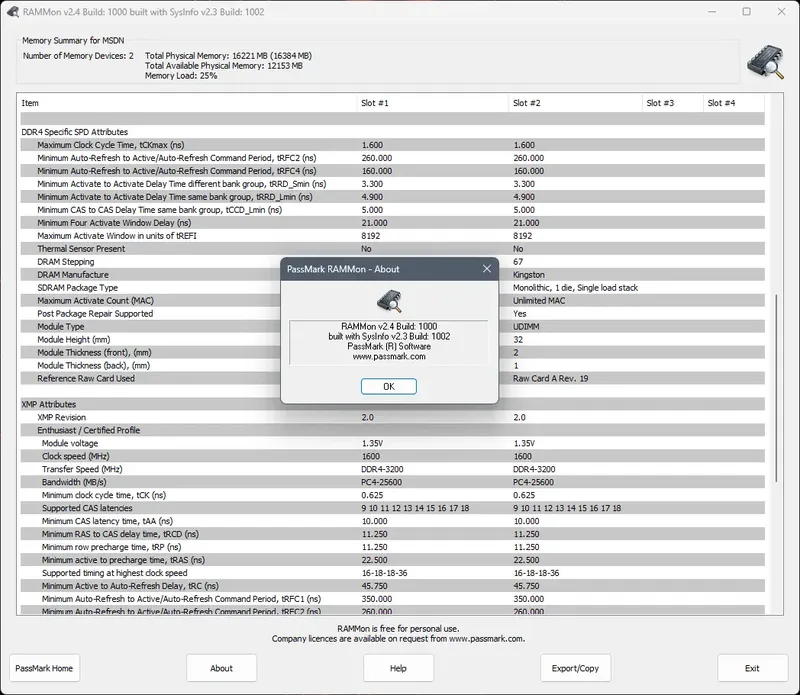Select 'DRAM Stepping' row
This screenshot has width=800, height=695.
coord(392,262)
